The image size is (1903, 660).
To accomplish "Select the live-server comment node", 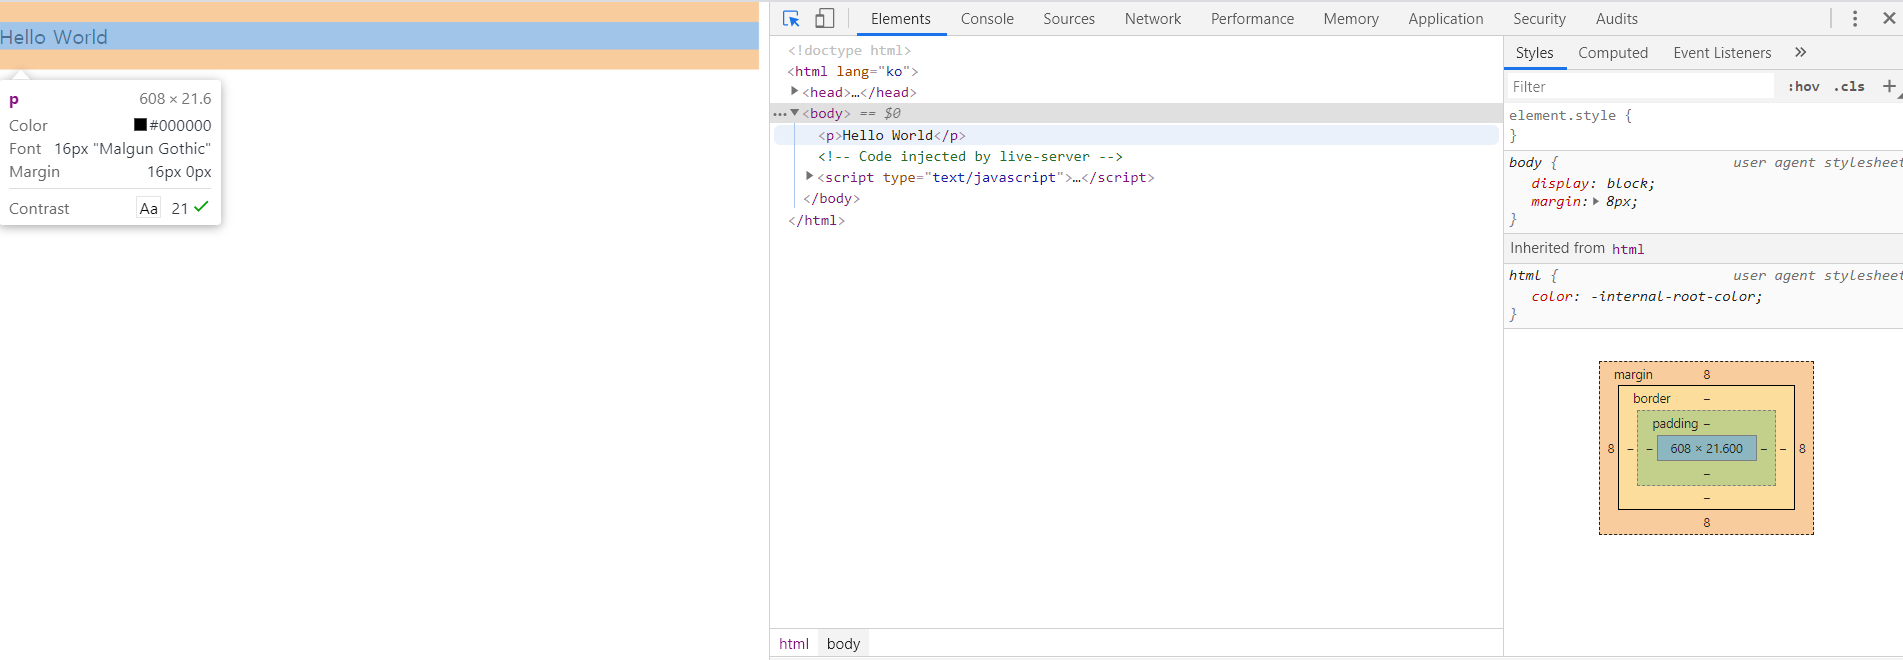I will pos(970,156).
